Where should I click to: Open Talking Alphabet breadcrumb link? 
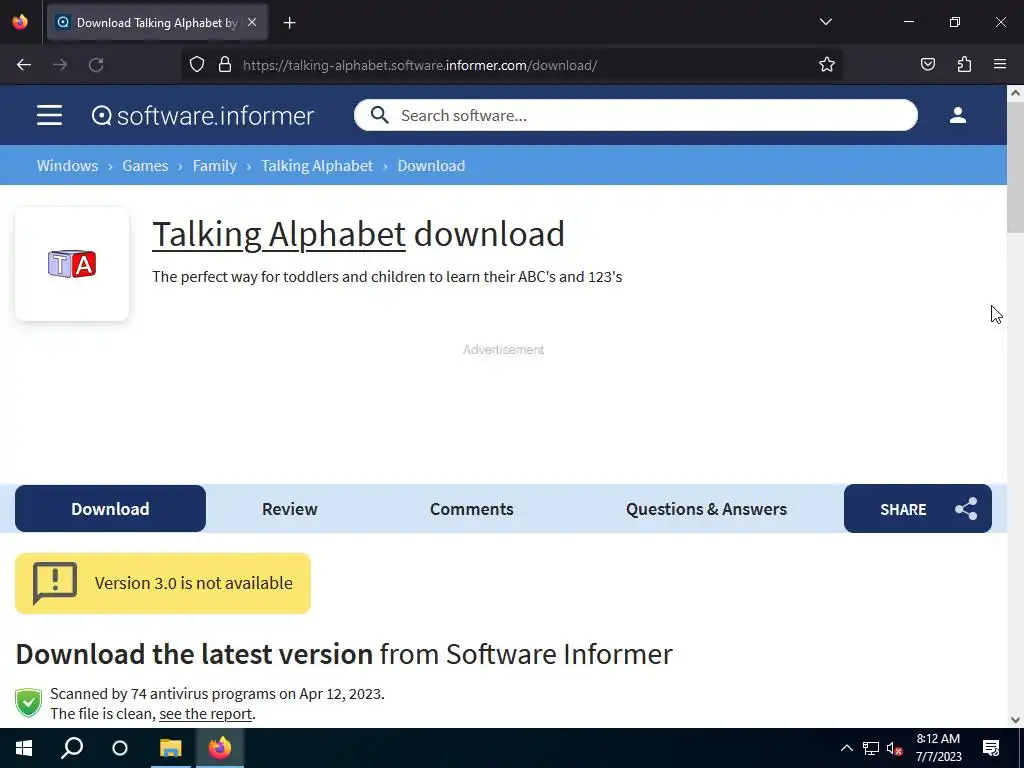tap(317, 166)
